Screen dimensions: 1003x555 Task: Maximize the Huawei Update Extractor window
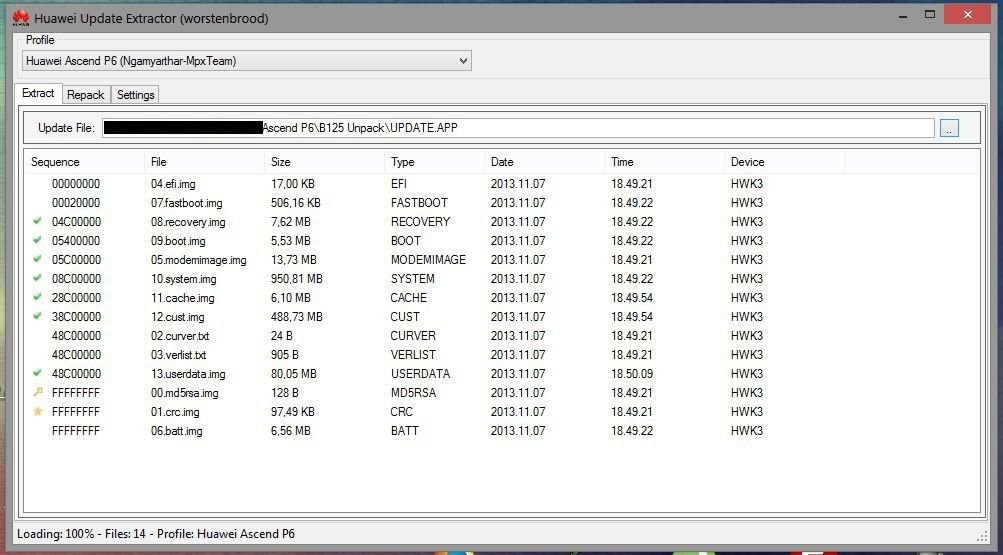click(930, 15)
